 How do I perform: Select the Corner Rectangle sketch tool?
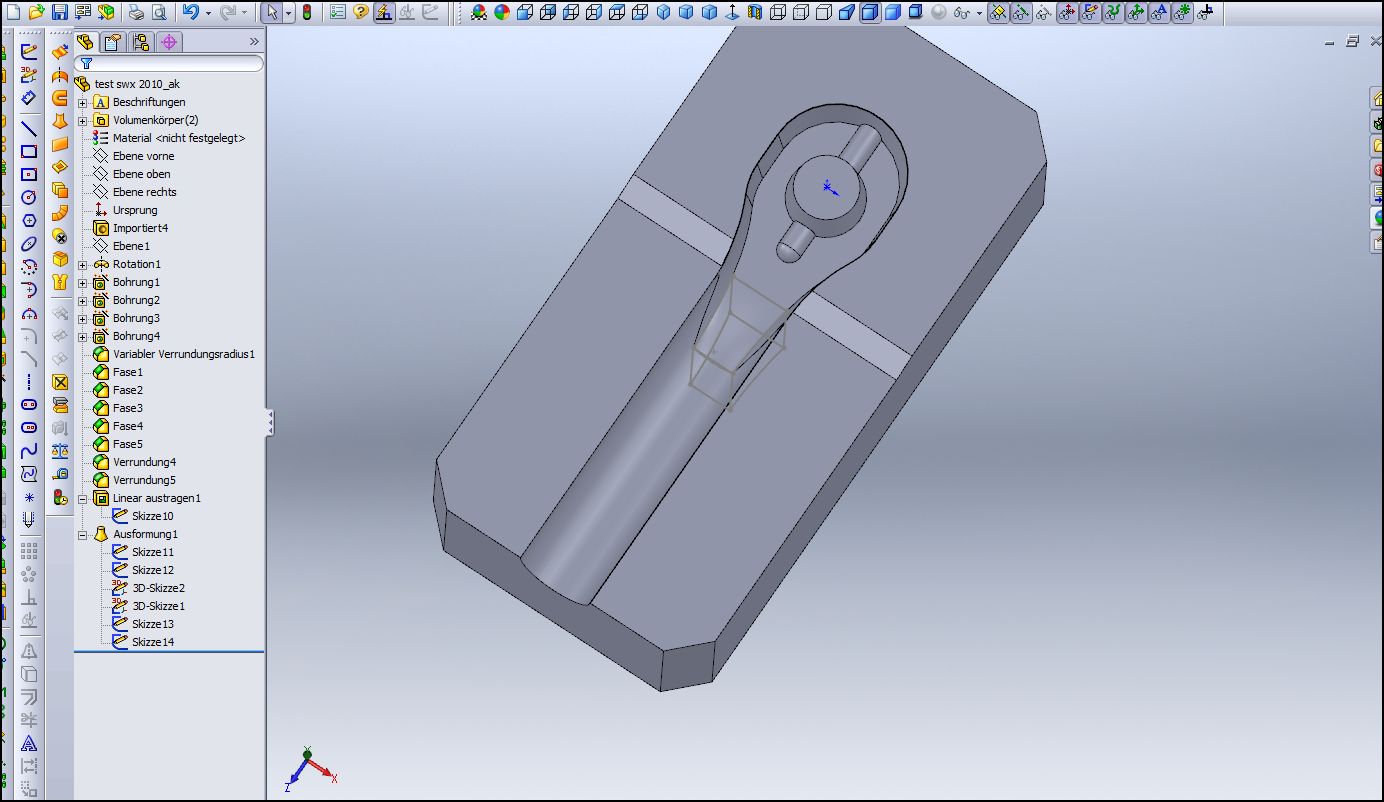click(x=29, y=152)
